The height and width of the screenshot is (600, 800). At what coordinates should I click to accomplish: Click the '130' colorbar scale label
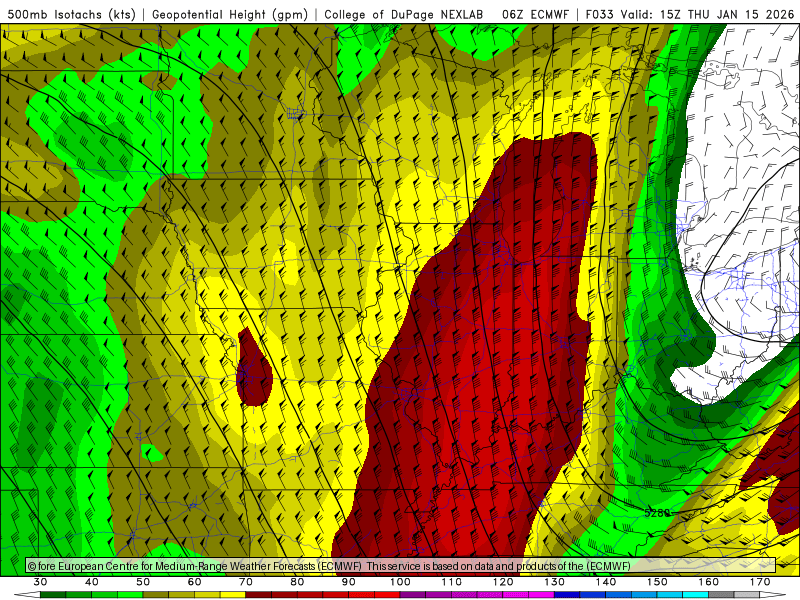pos(555,582)
